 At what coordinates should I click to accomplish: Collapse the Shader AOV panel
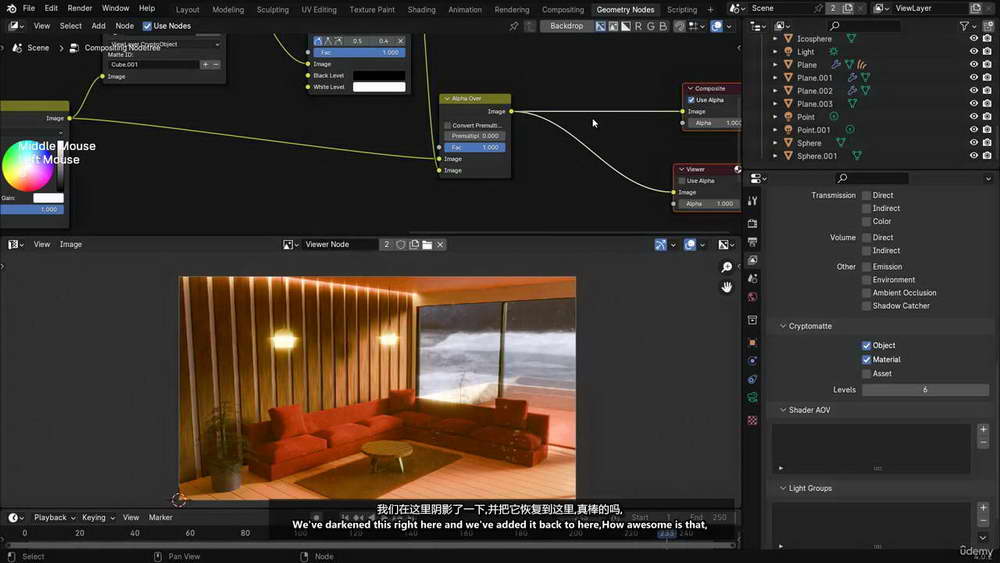coord(783,410)
